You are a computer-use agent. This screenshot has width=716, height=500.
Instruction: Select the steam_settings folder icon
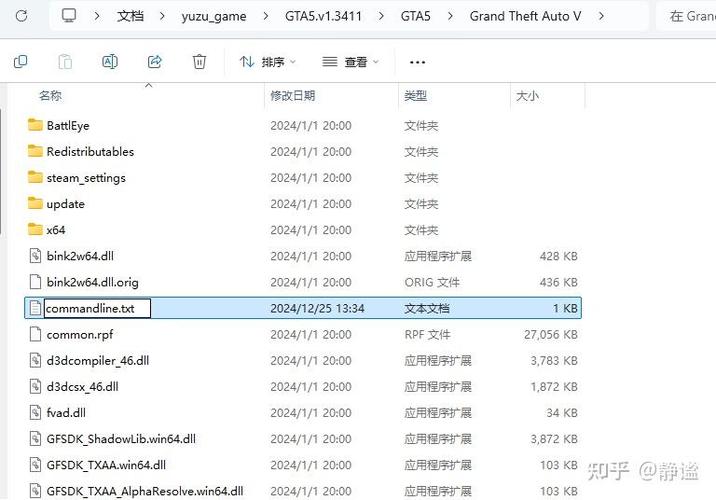coord(35,177)
